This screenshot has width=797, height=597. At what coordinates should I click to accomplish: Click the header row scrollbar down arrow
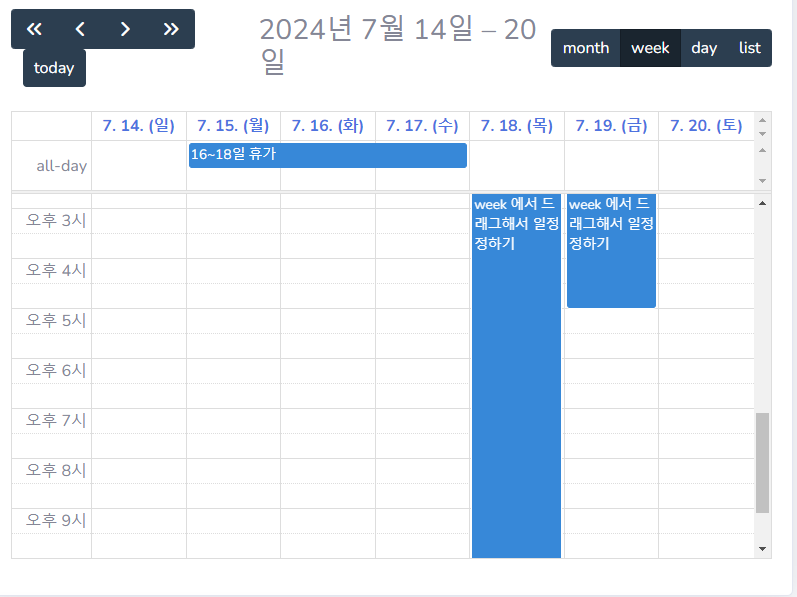[762, 134]
